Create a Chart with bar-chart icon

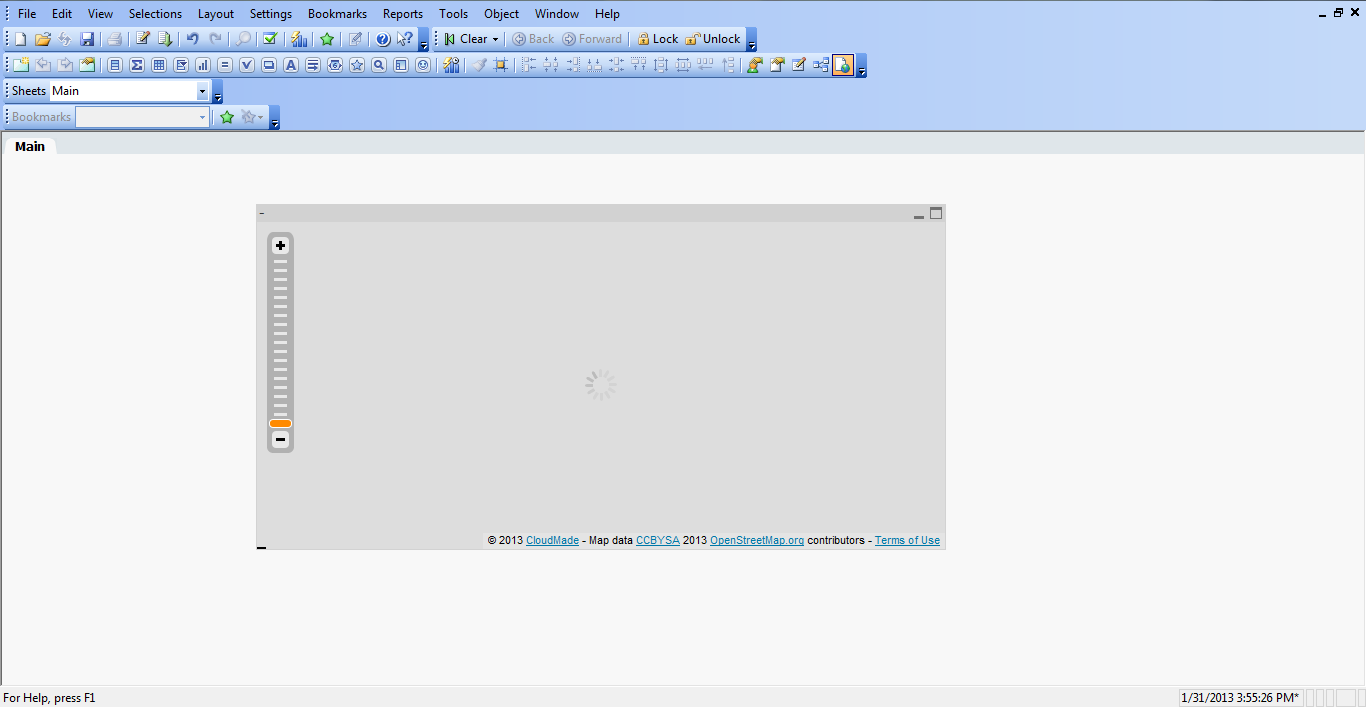203,65
